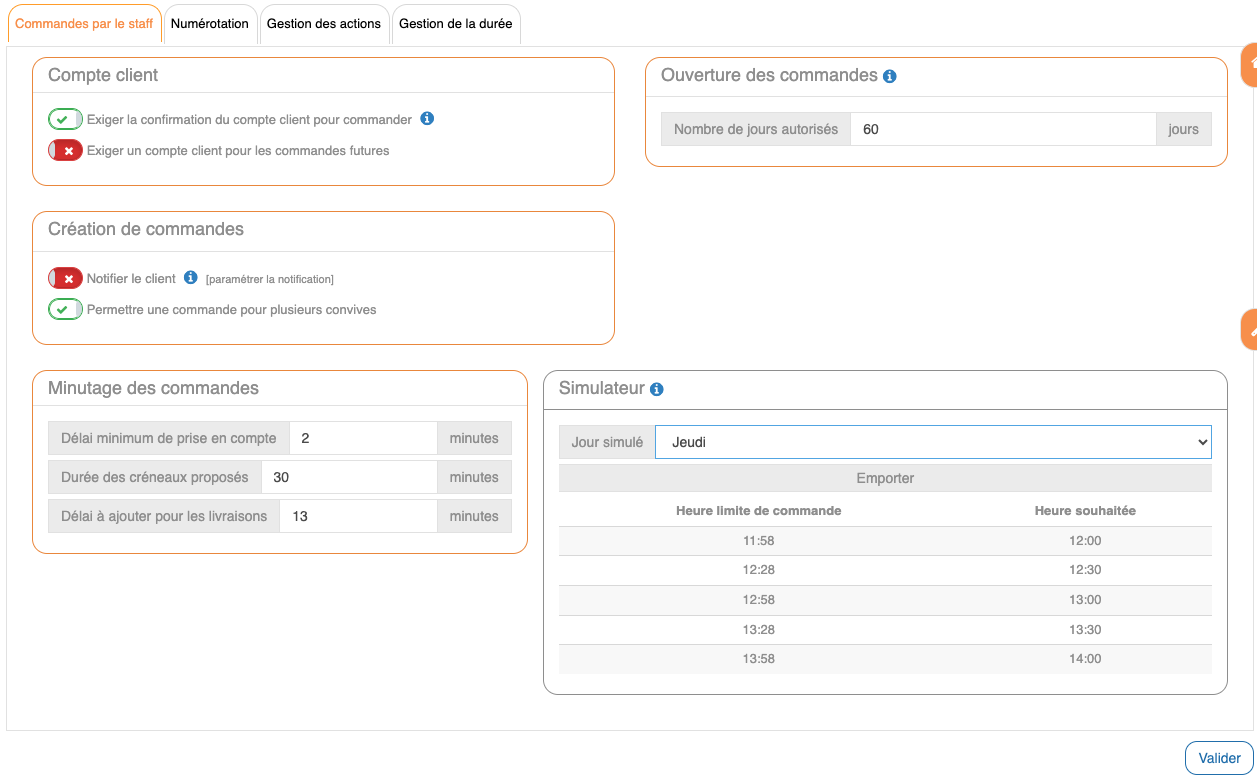Click the orange home side button
Screen dimensions: 1257x781
pyautogui.click(x=1249, y=64)
